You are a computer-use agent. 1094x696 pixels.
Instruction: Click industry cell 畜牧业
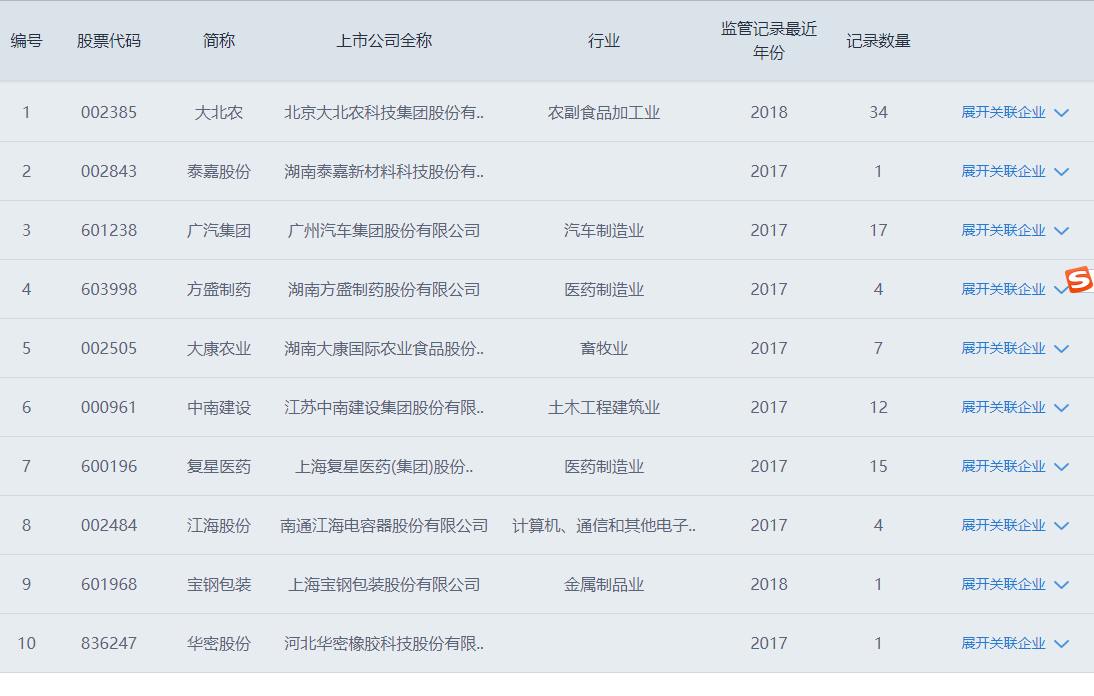tap(604, 348)
